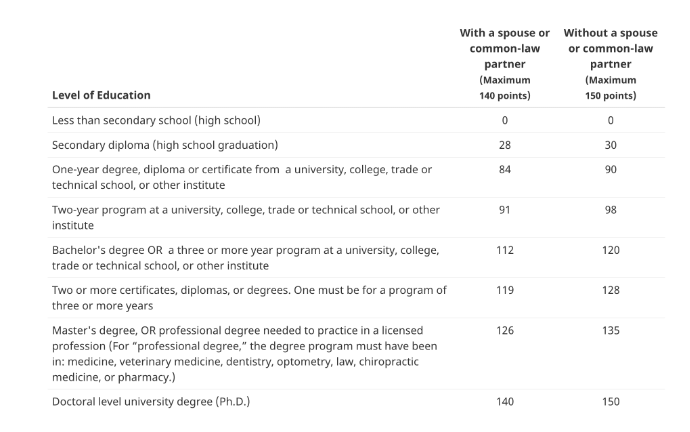Click '(Maximum 150 points)' text in the header
This screenshot has width=690, height=432.
coord(610,88)
